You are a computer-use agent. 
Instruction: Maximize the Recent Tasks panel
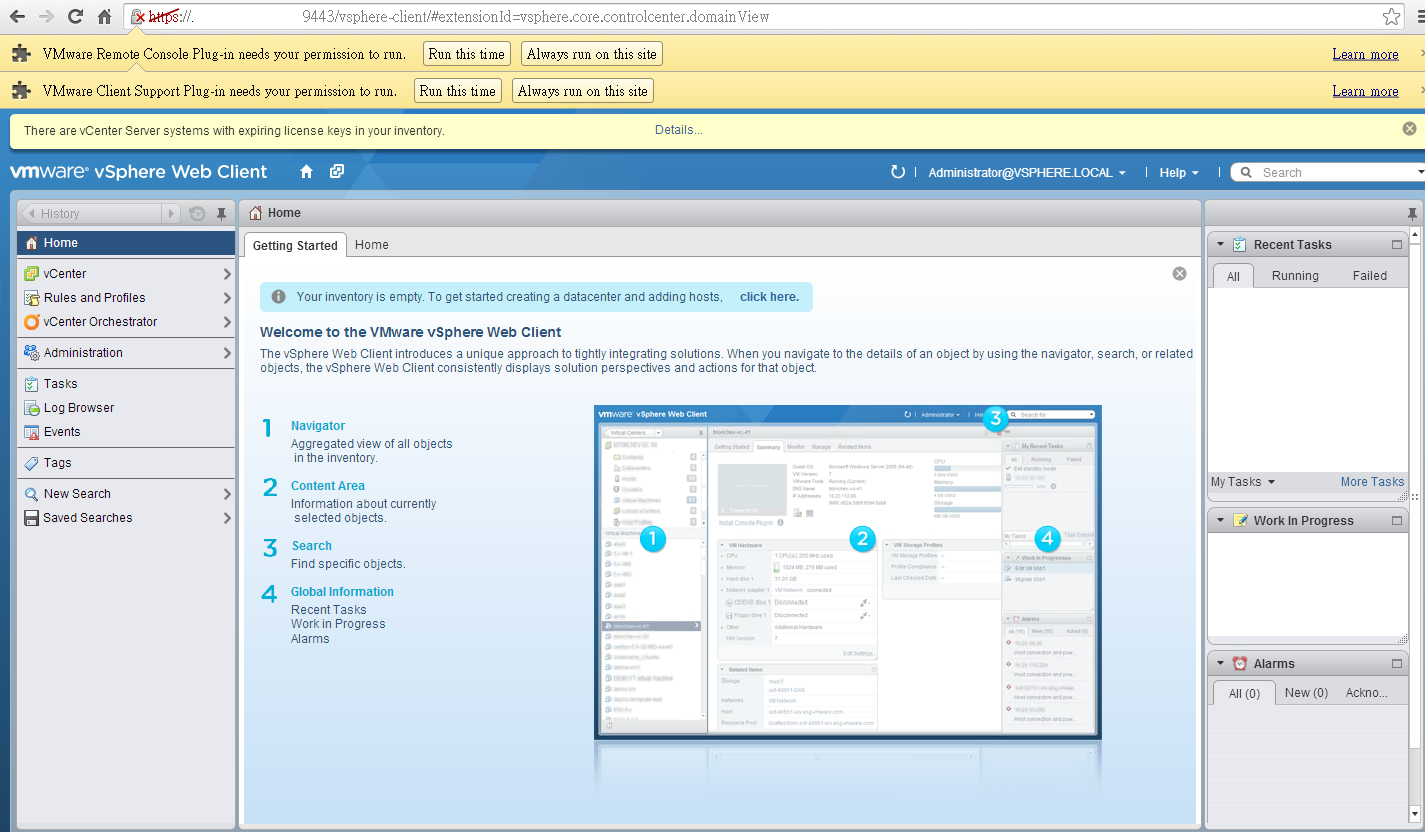tap(1397, 244)
